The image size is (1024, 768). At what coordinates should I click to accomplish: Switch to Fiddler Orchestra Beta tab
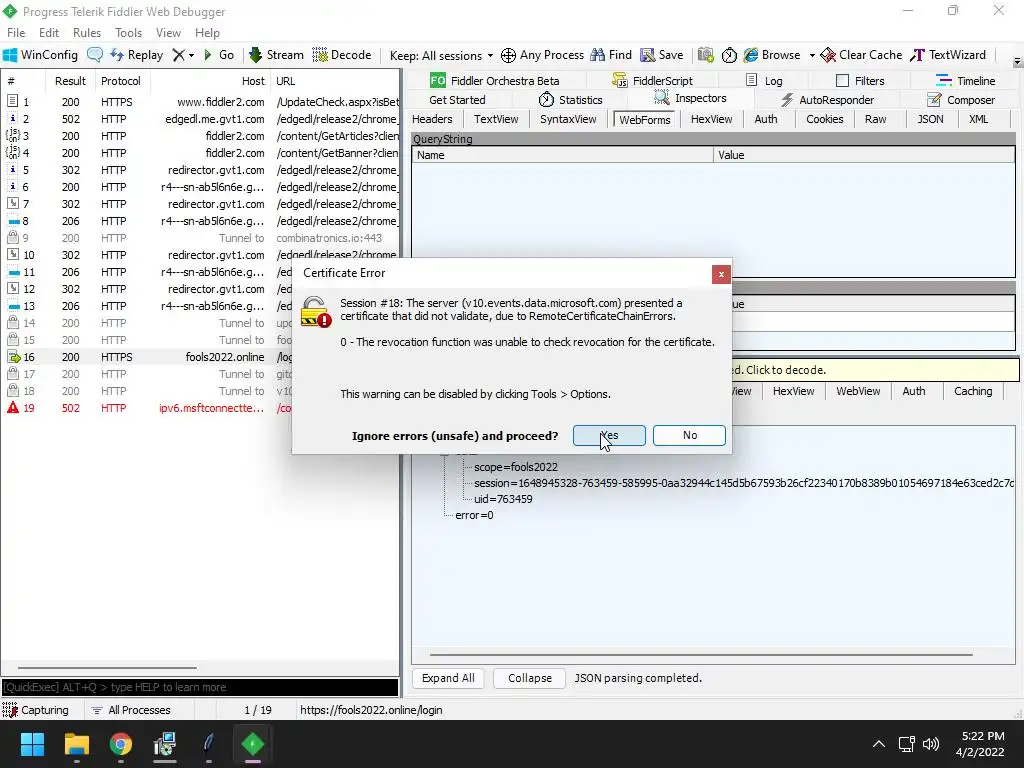(x=494, y=81)
